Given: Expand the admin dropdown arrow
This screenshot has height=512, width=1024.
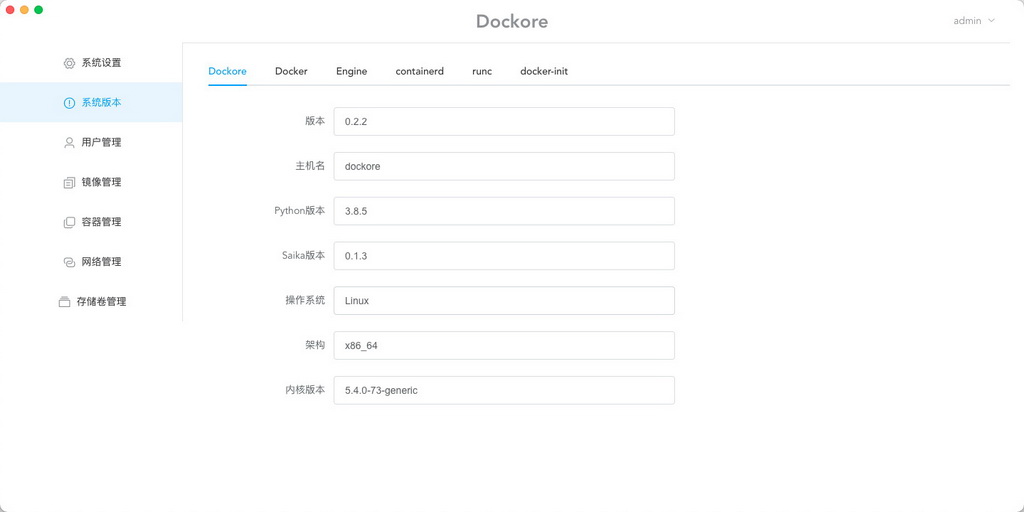Looking at the screenshot, I should click(991, 21).
